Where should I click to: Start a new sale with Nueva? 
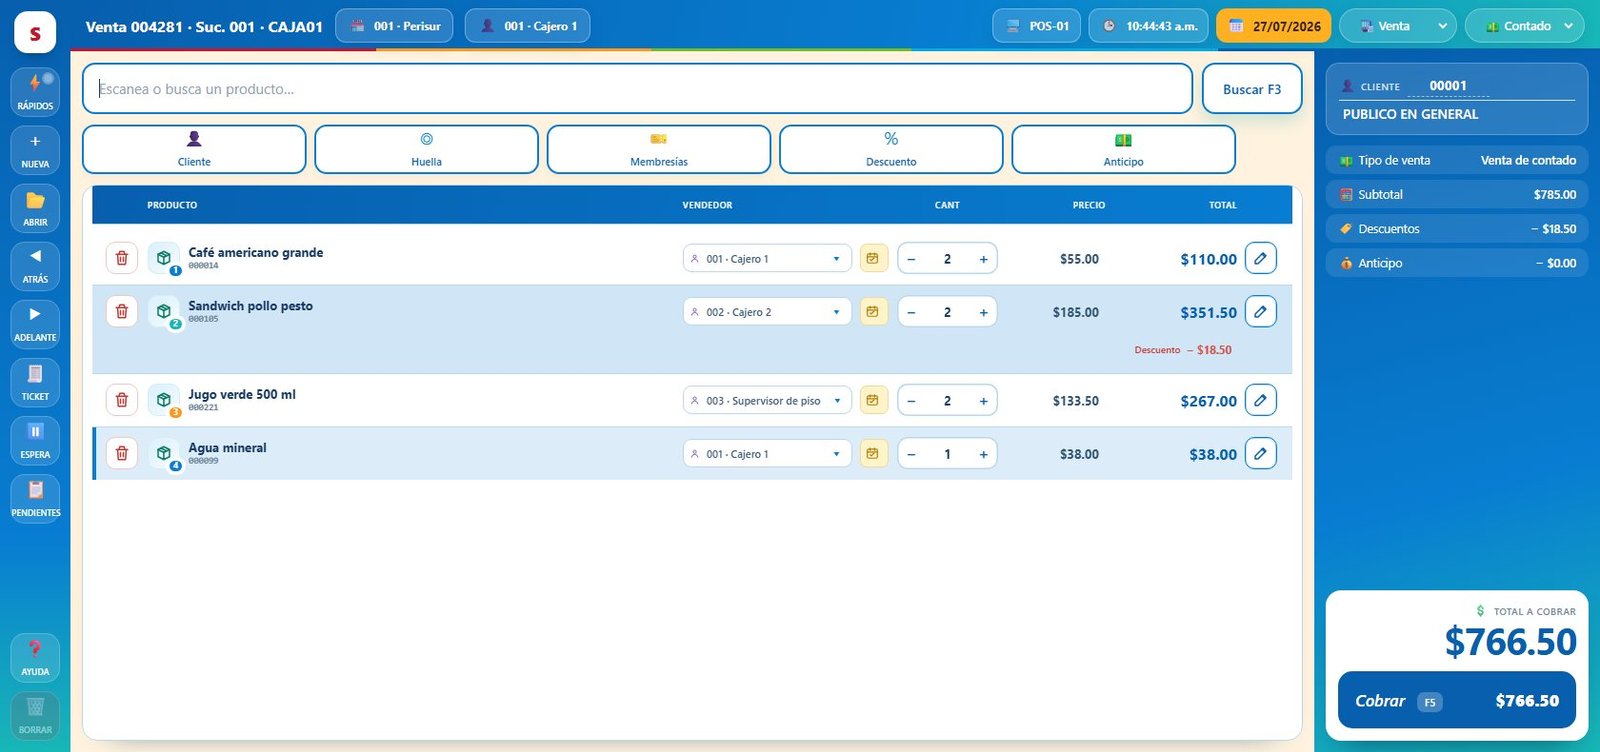tap(35, 150)
